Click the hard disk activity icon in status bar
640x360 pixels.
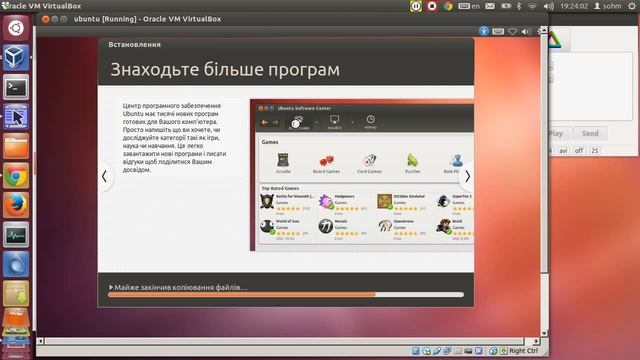coord(416,351)
